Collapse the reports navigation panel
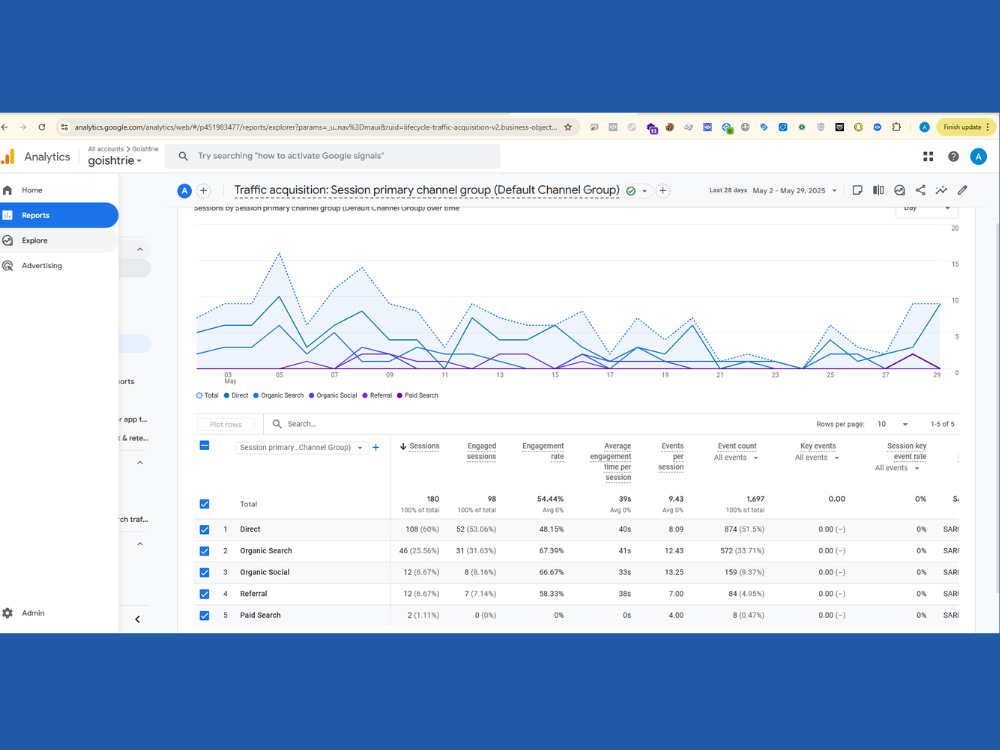Viewport: 1000px width, 750px height. coord(137,619)
